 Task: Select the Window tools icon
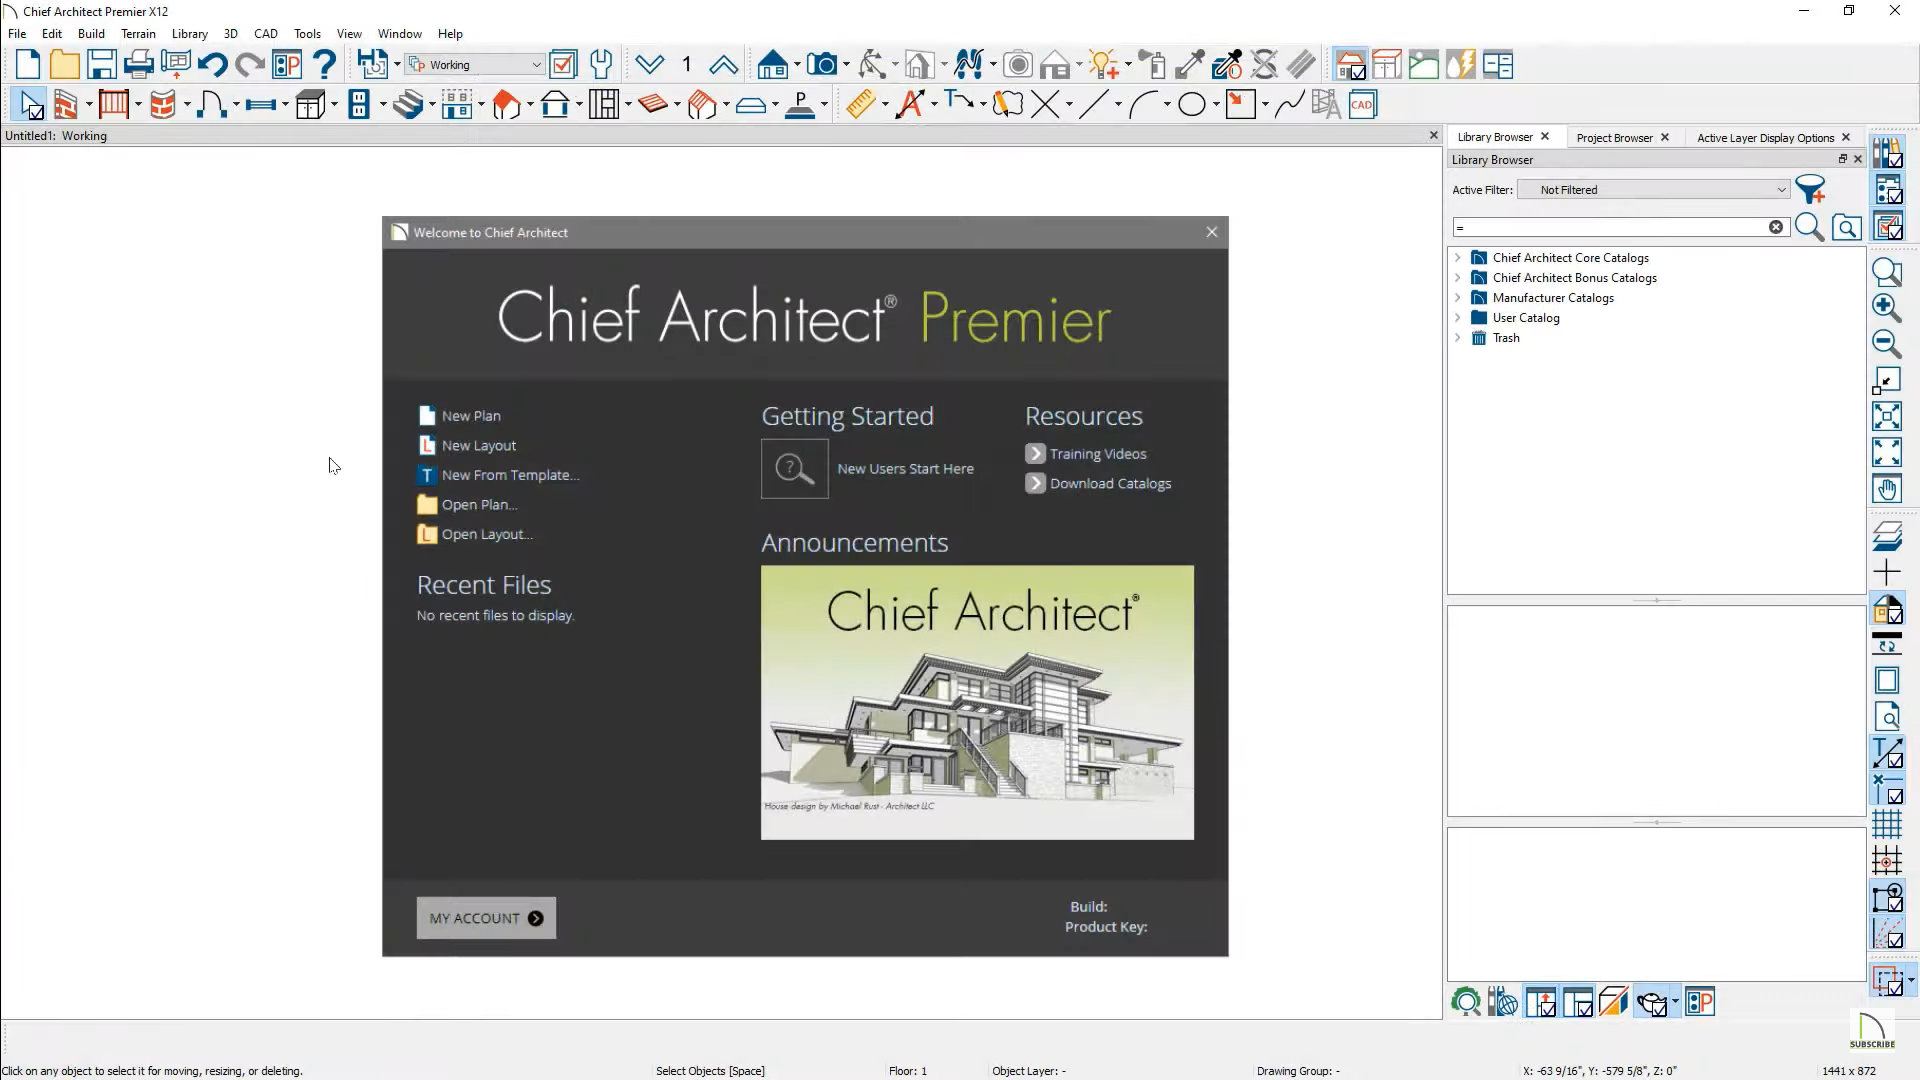[x=260, y=104]
